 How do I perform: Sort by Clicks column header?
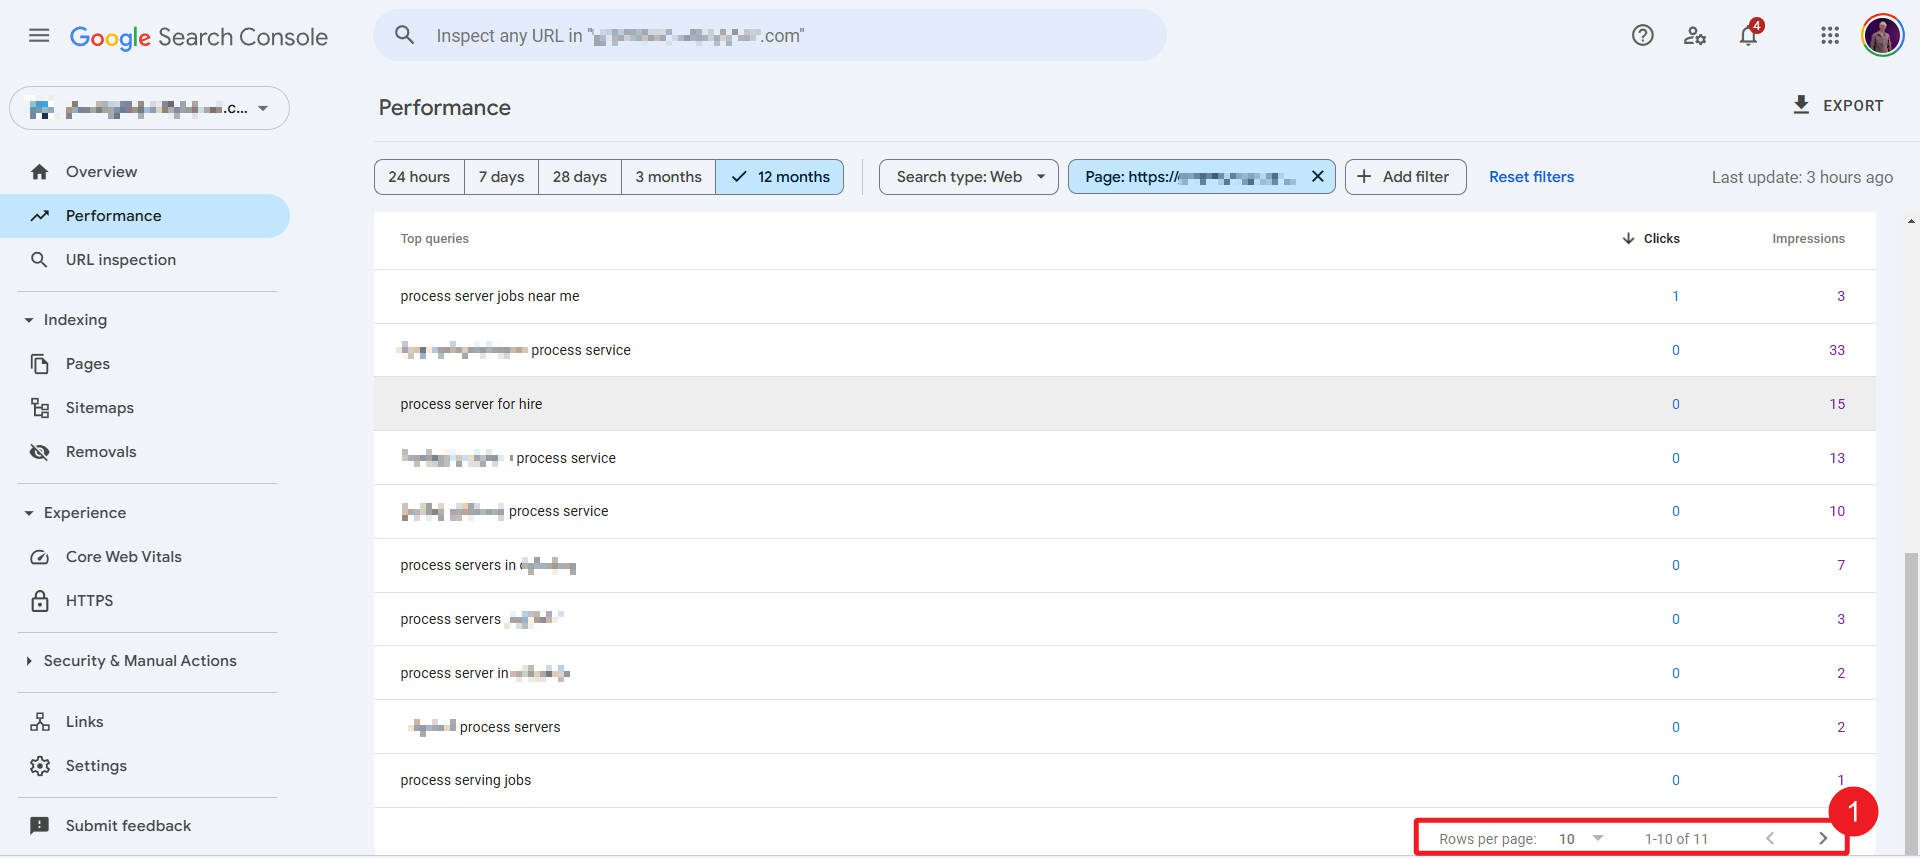pyautogui.click(x=1650, y=238)
